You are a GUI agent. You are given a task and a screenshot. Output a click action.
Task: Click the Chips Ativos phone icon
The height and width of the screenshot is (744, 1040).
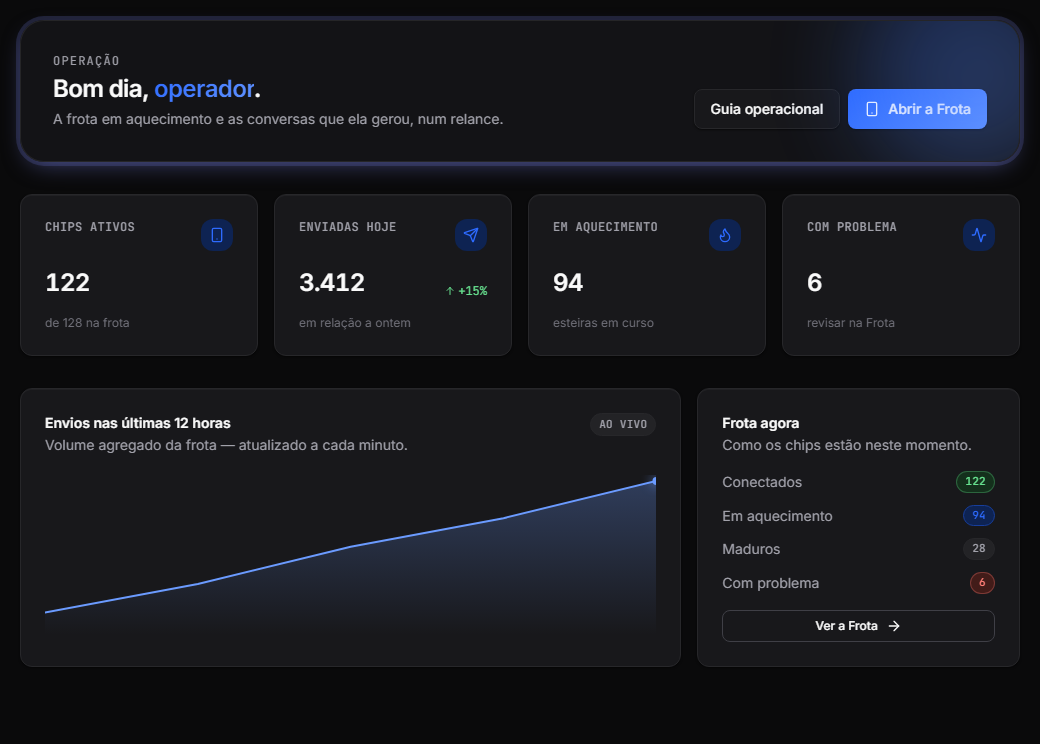[x=217, y=235]
